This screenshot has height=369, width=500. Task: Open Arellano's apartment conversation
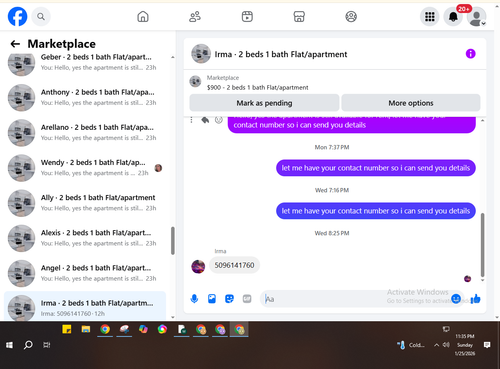[x=85, y=132]
